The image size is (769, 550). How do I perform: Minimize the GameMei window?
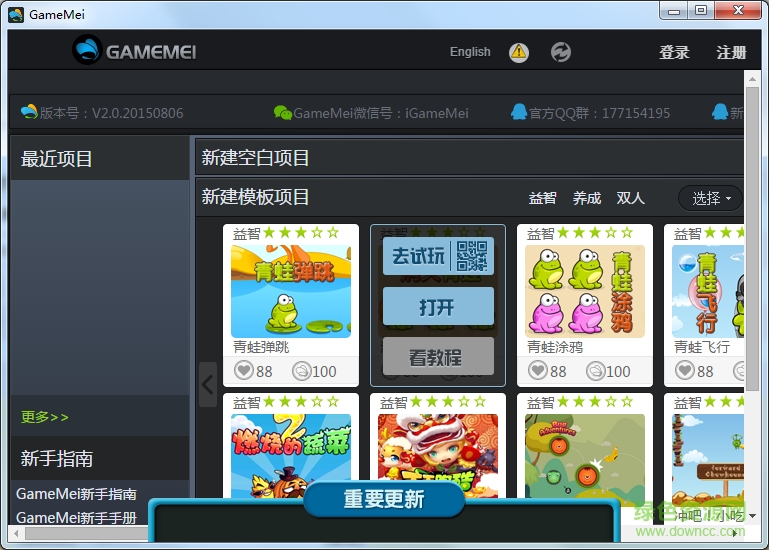click(x=674, y=11)
